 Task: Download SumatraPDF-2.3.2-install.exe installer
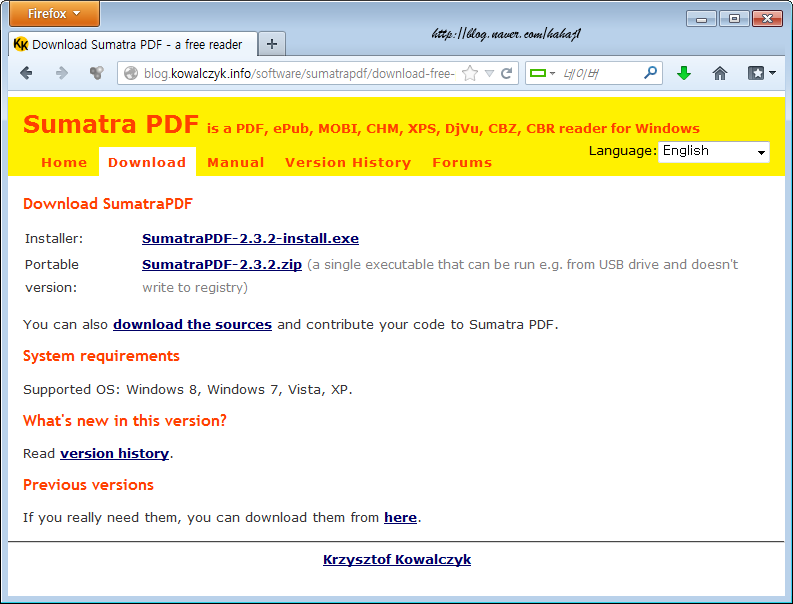point(250,238)
